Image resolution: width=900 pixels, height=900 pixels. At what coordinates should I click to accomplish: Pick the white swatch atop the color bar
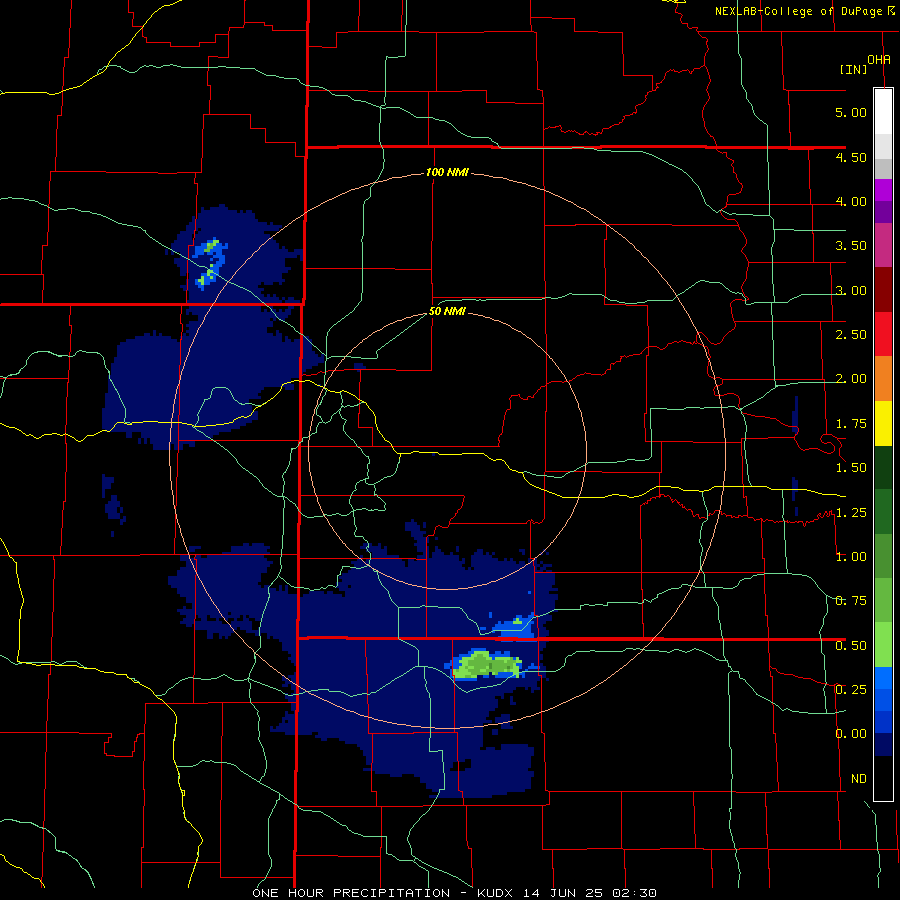point(883,111)
